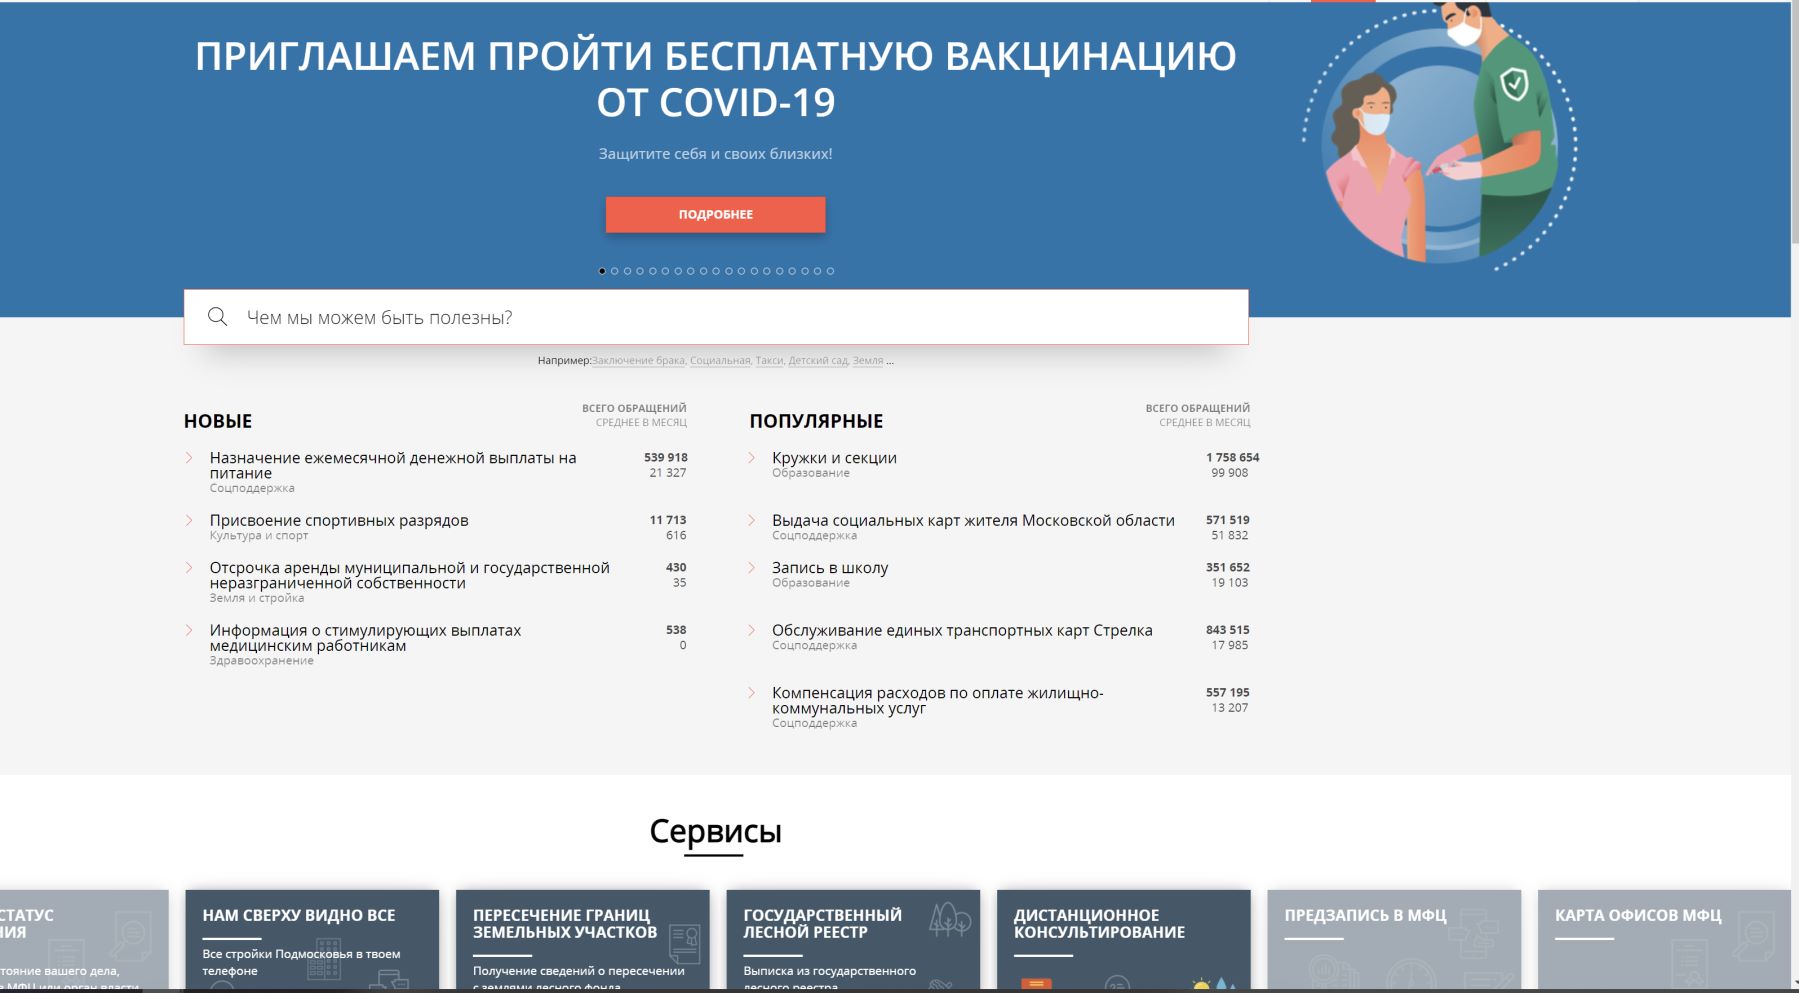
Task: Click the Заключение брака example link
Action: pyautogui.click(x=638, y=361)
